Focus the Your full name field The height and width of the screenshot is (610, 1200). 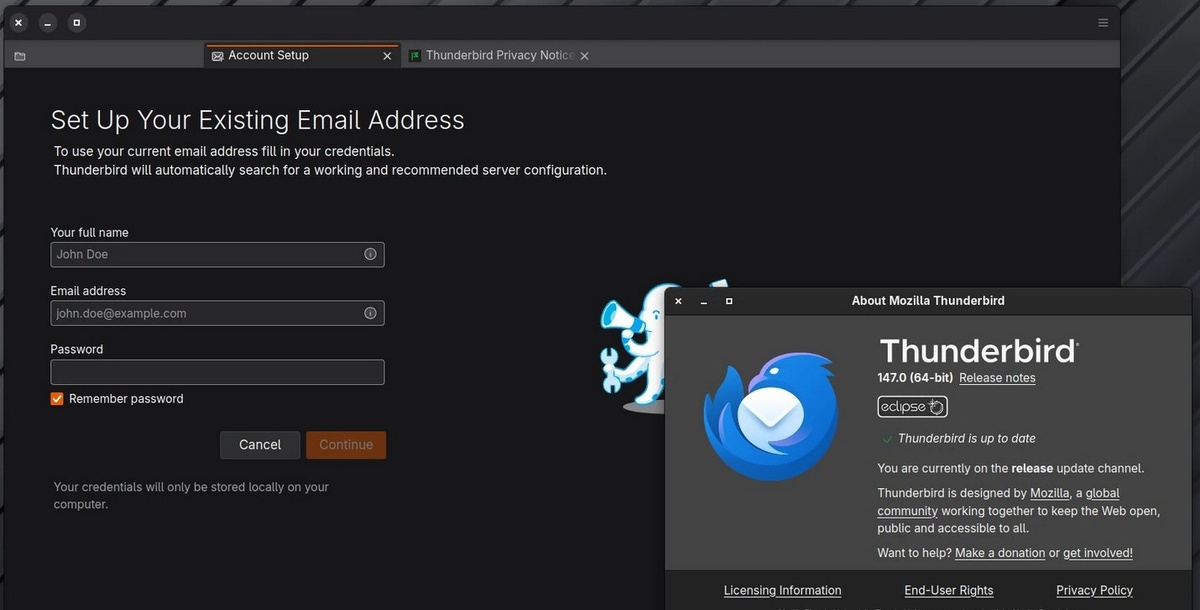tap(217, 254)
